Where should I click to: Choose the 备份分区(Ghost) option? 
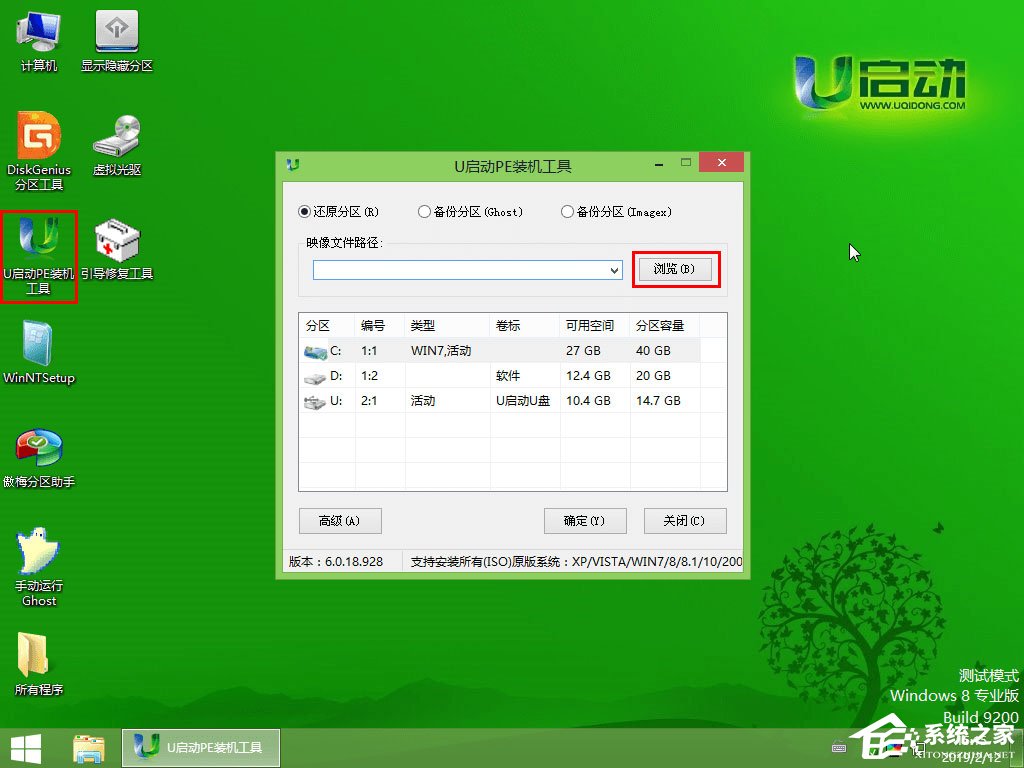[x=424, y=212]
